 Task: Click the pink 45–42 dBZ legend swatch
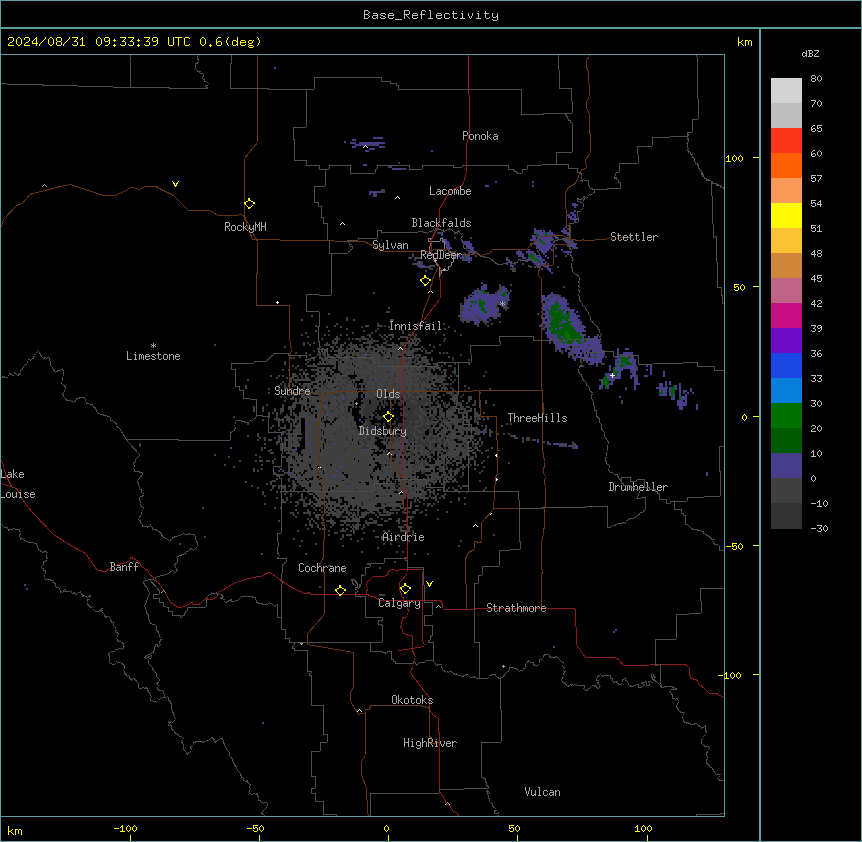click(786, 291)
